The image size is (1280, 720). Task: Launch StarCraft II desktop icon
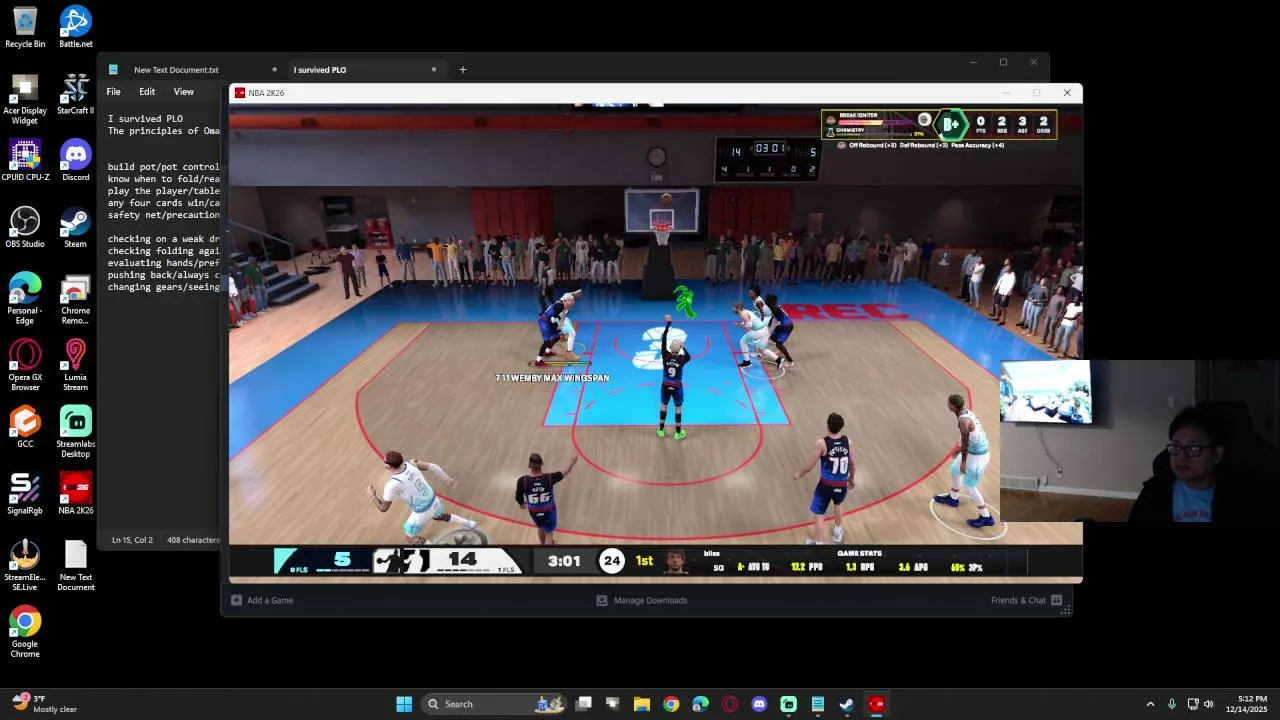(75, 94)
